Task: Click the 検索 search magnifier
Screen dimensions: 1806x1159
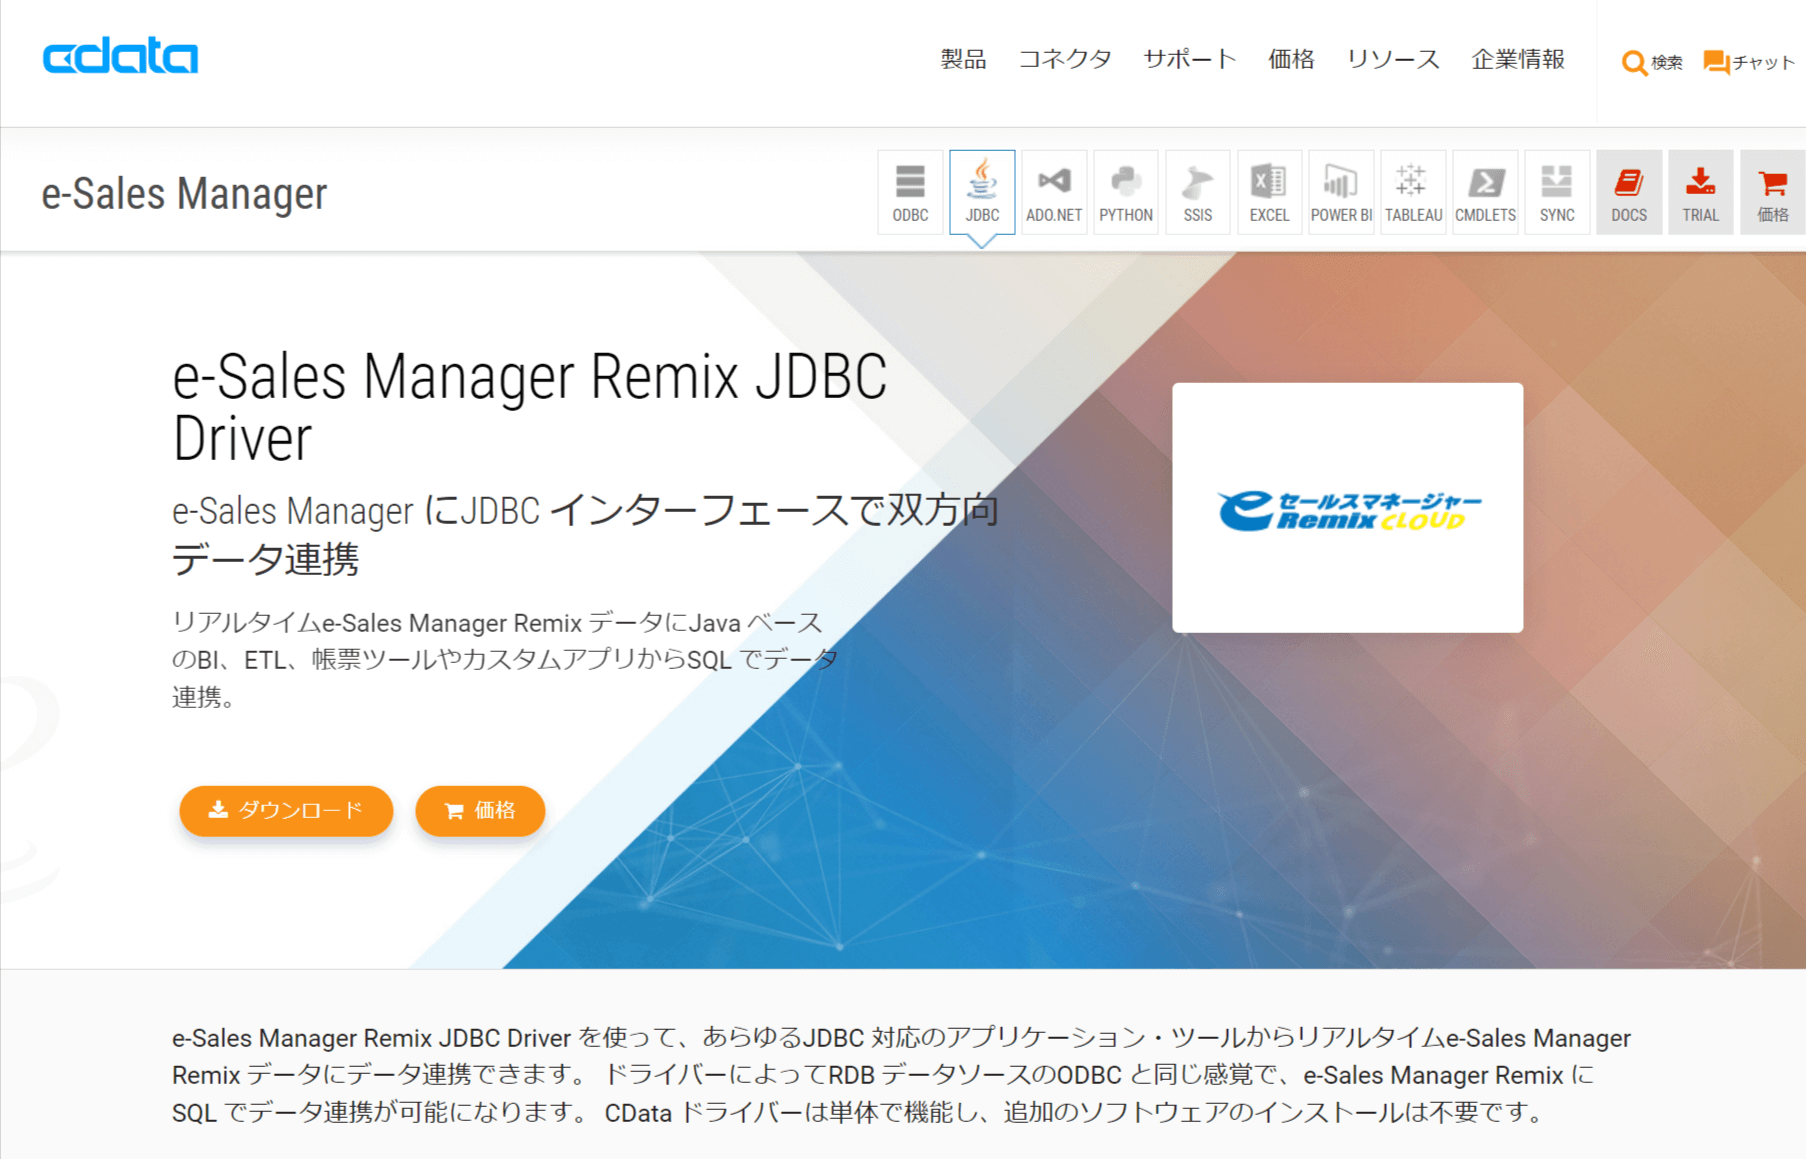Action: click(1652, 63)
